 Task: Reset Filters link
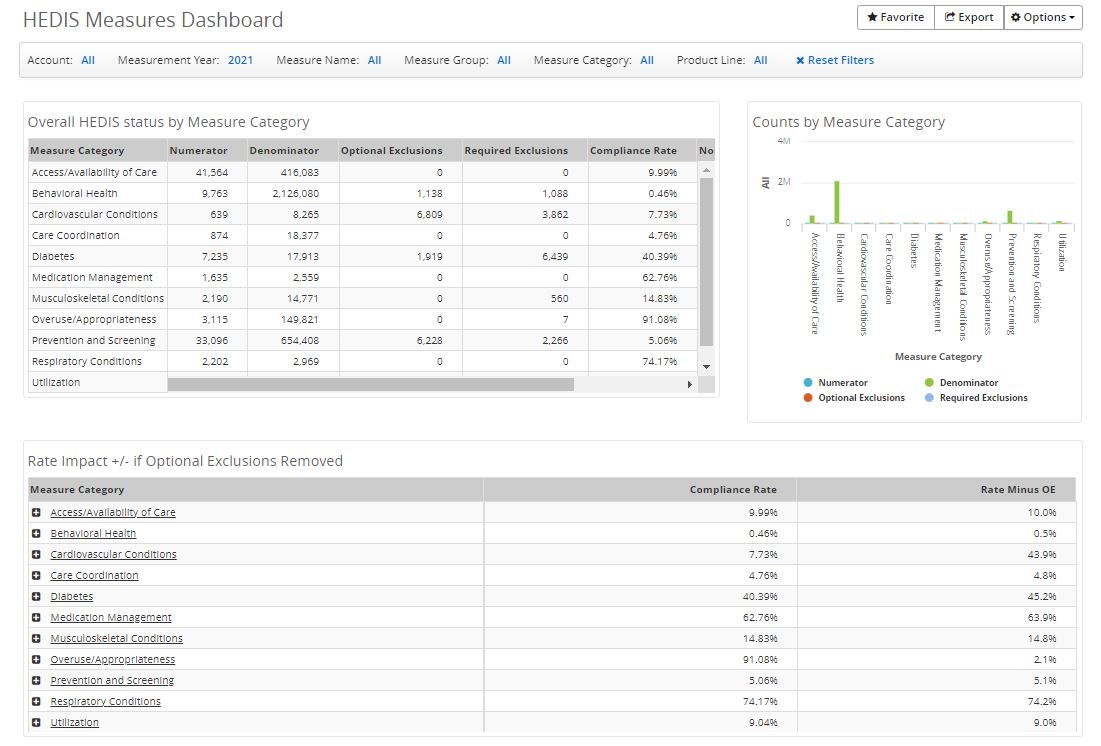[834, 60]
